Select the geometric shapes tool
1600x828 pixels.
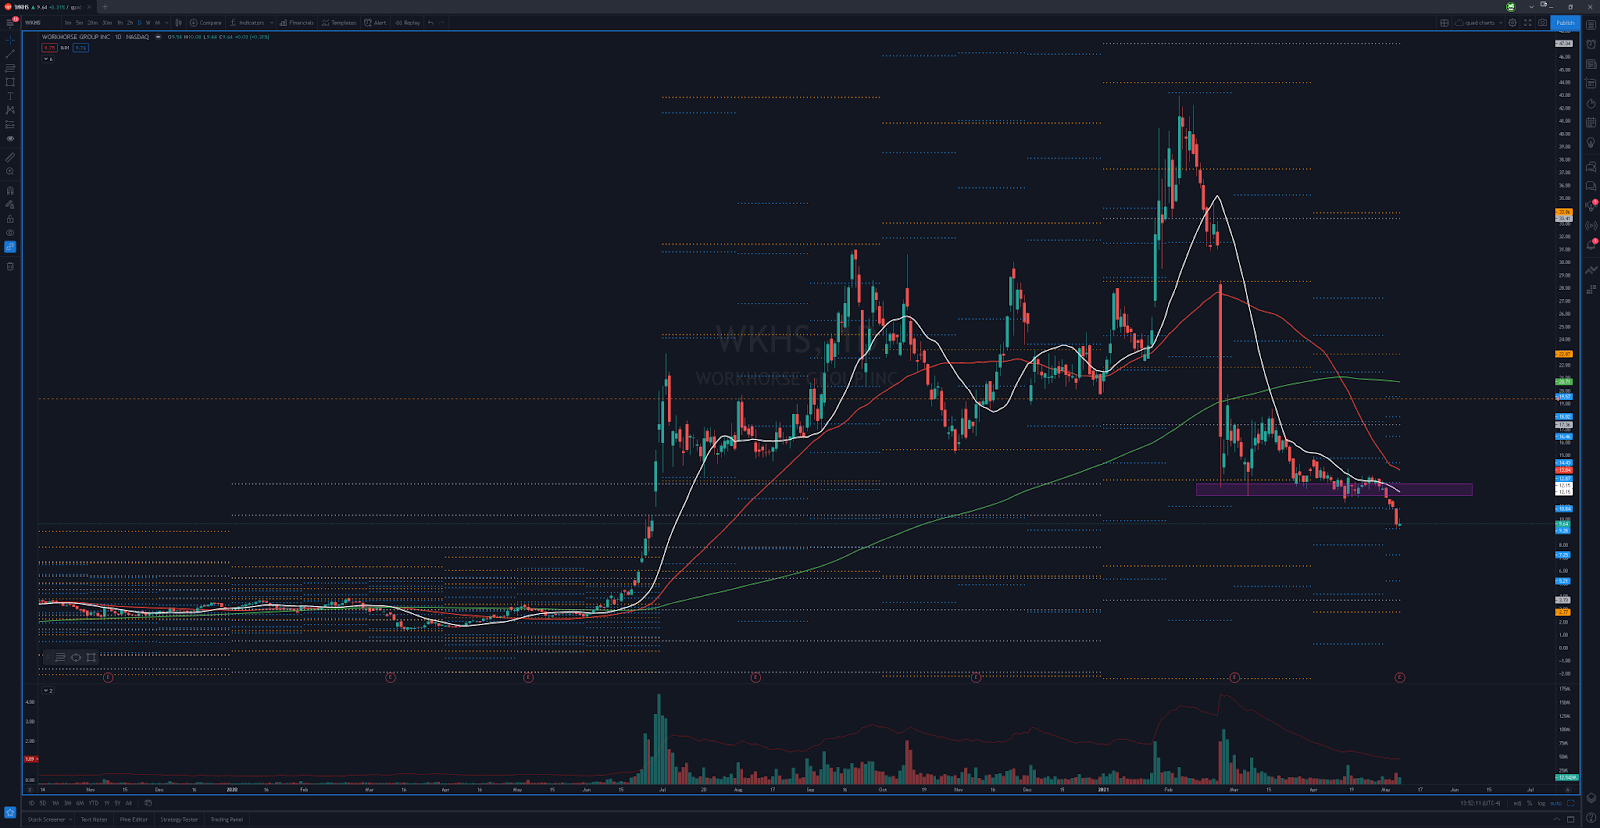coord(10,82)
